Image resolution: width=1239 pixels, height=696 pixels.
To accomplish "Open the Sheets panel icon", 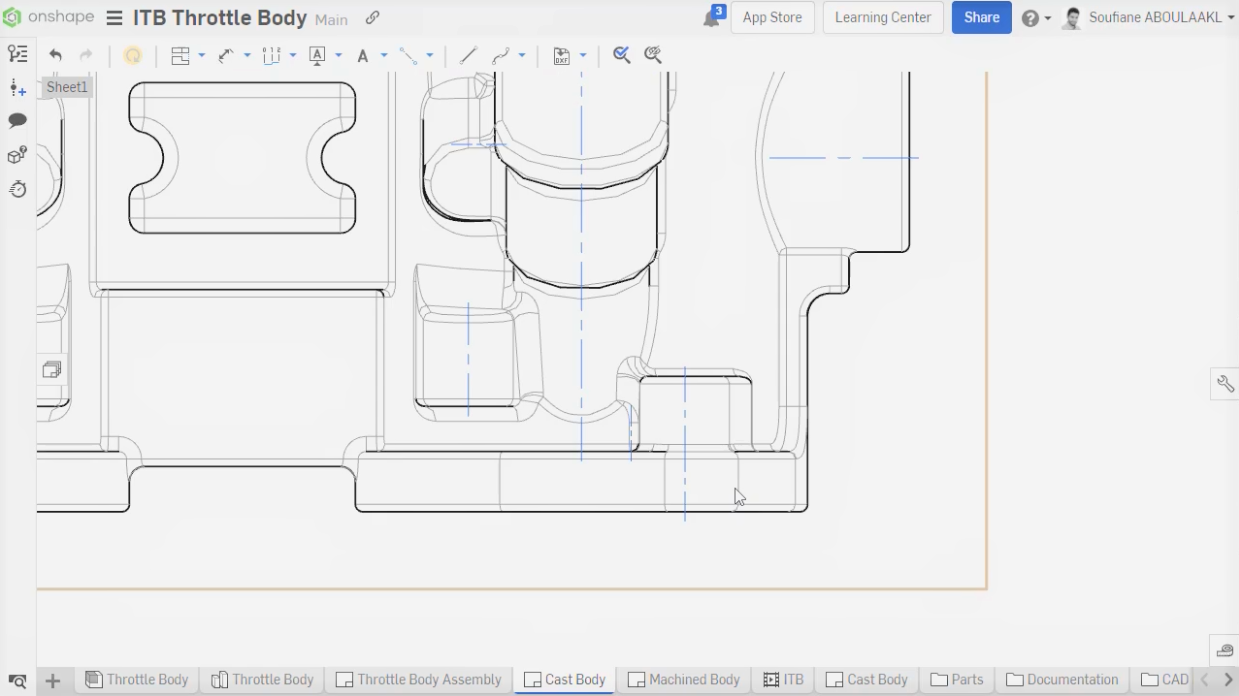I will pos(17,54).
